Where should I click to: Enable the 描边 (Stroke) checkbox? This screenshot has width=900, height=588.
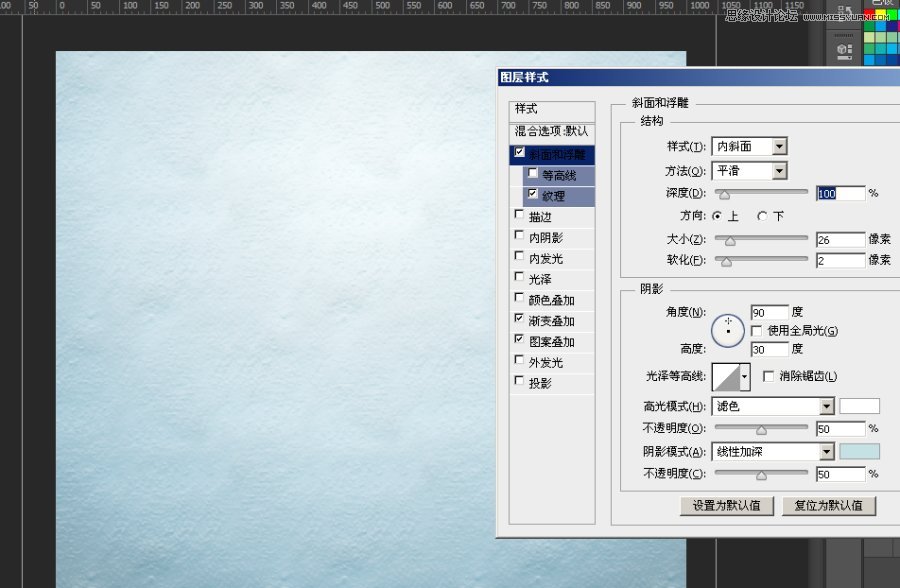[518, 215]
